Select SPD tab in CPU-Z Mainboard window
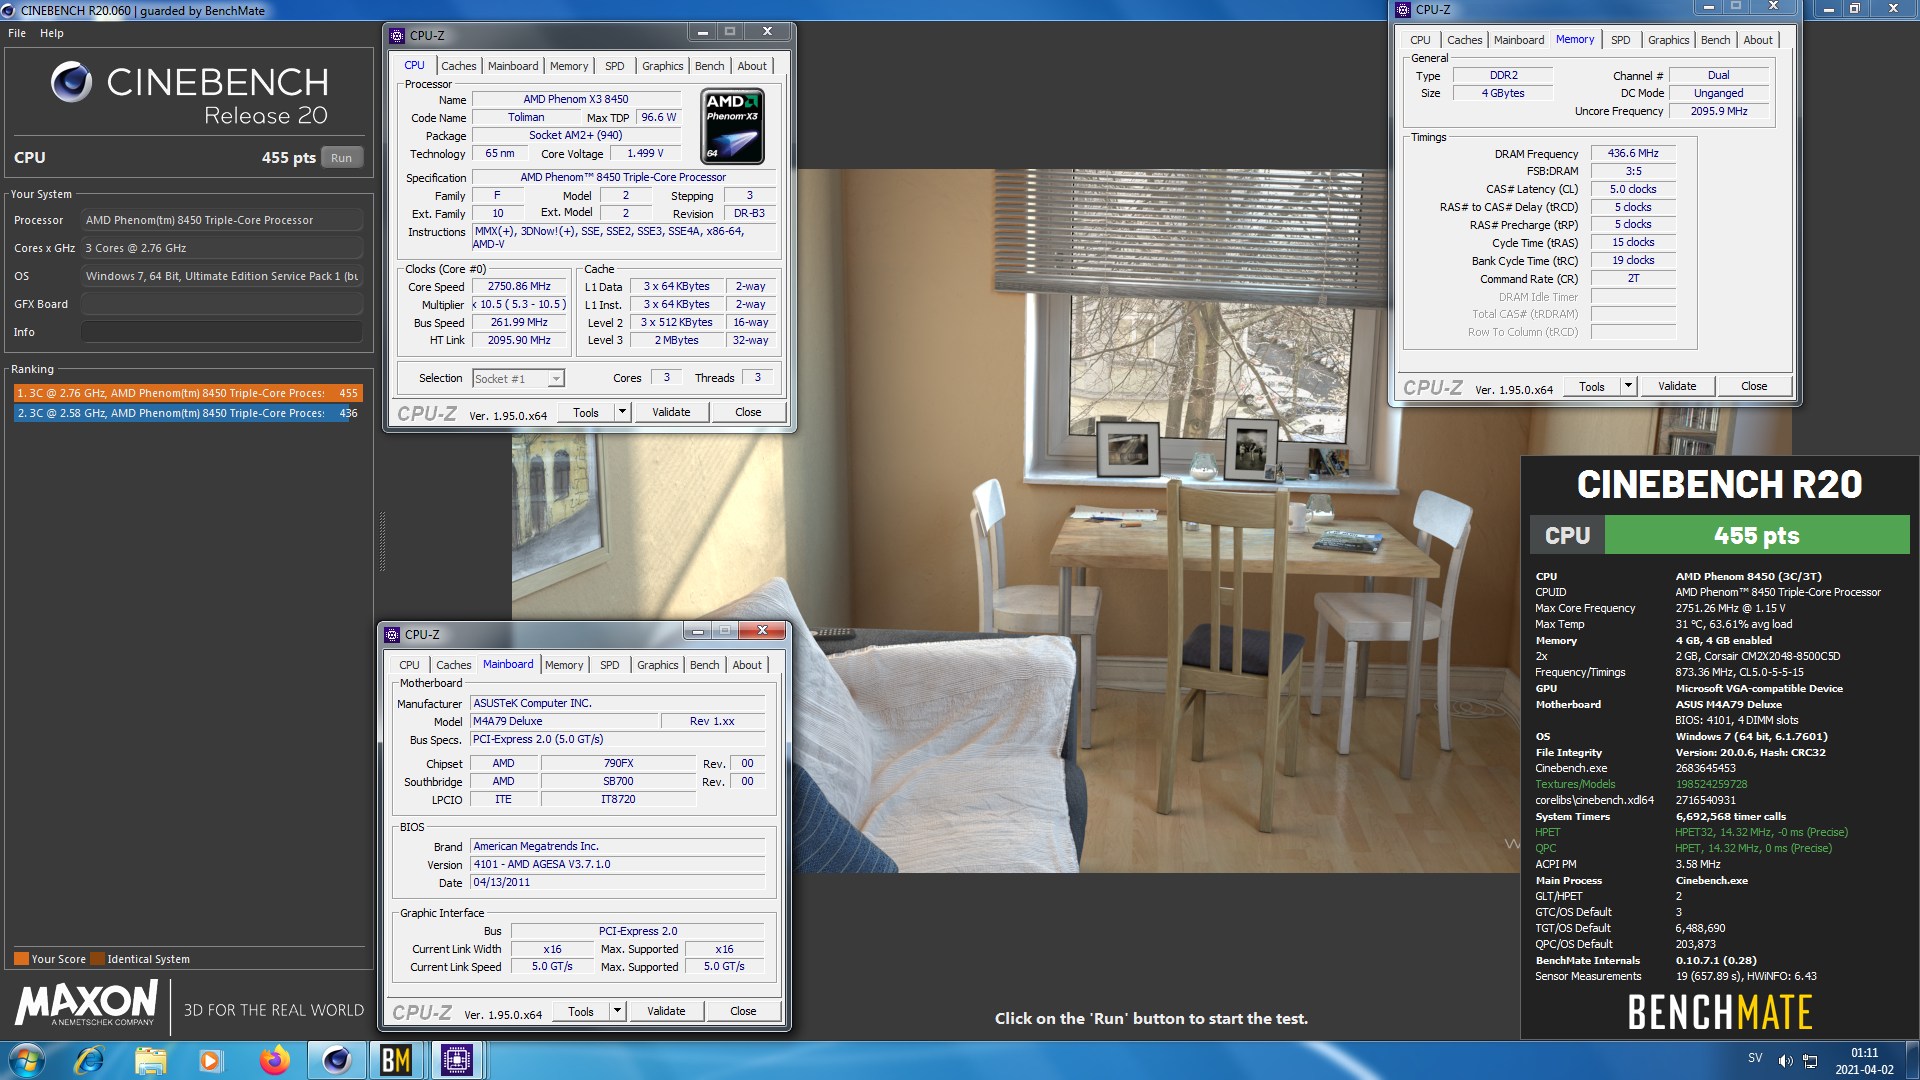The width and height of the screenshot is (1920, 1080). point(610,665)
